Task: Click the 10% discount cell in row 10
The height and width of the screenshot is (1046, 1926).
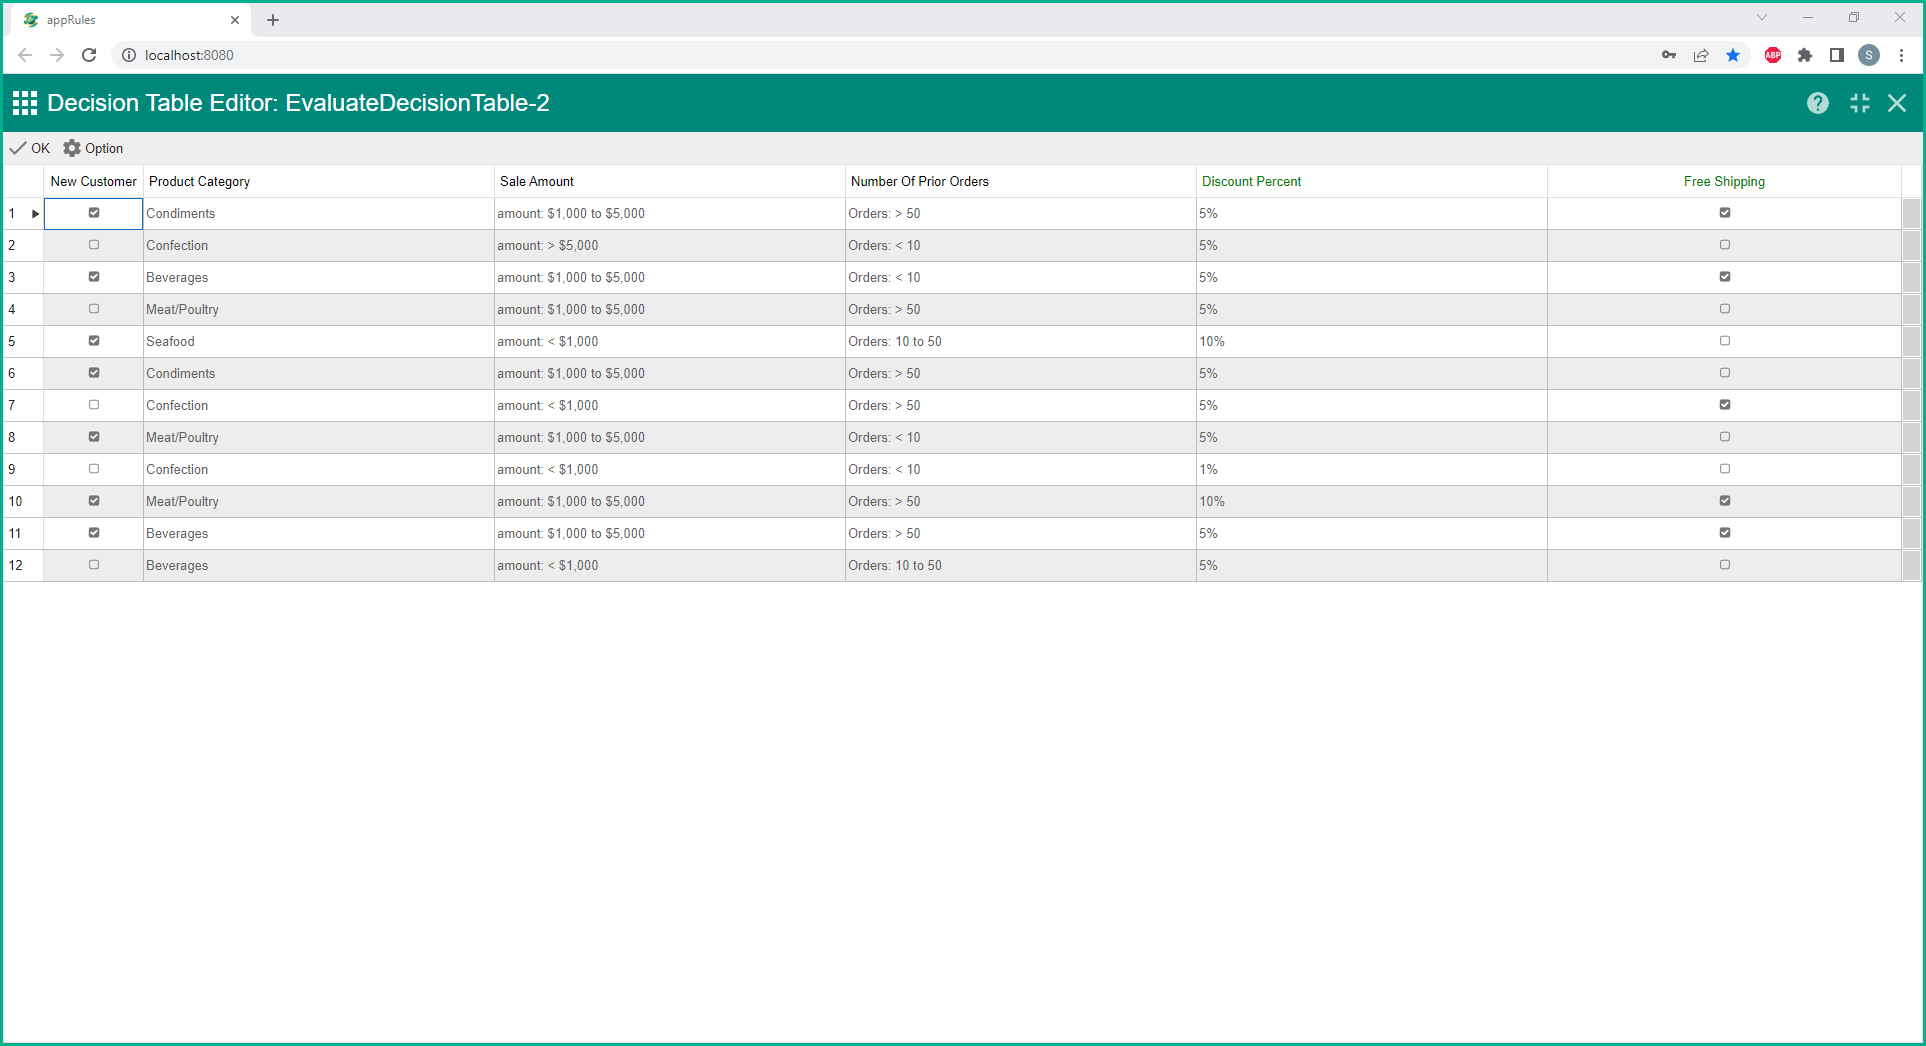Action: click(1372, 501)
